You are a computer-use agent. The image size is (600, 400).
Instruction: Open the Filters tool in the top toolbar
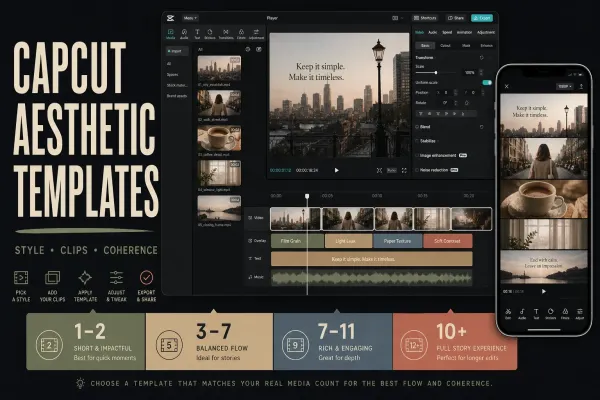[x=241, y=32]
